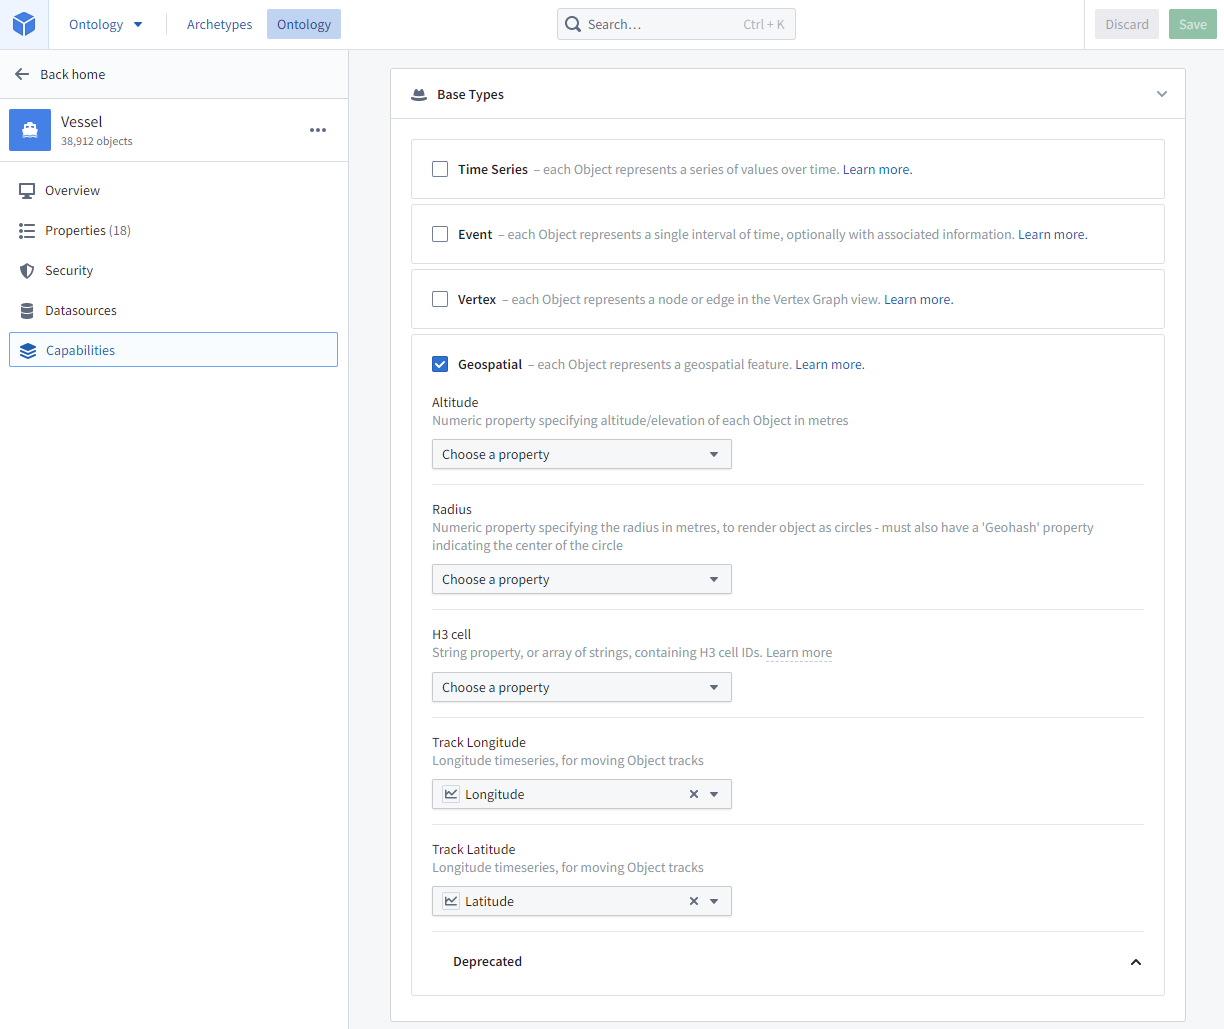This screenshot has width=1224, height=1029.
Task: Toggle the Deprecated section chevron
Action: point(1136,962)
